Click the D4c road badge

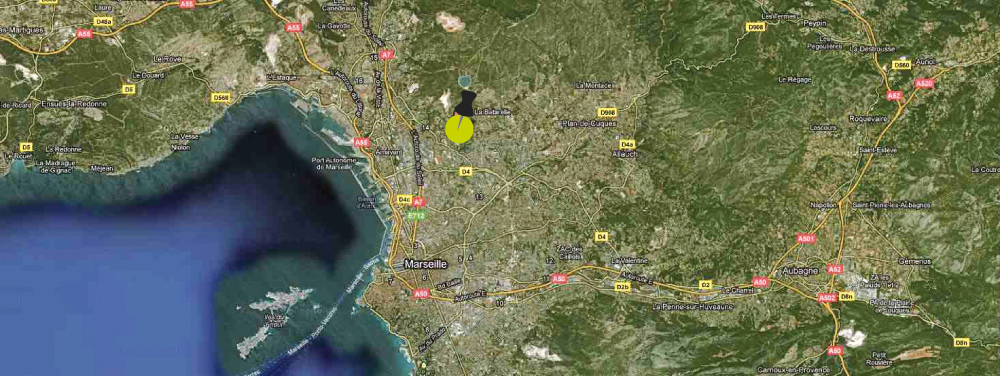pyautogui.click(x=403, y=199)
